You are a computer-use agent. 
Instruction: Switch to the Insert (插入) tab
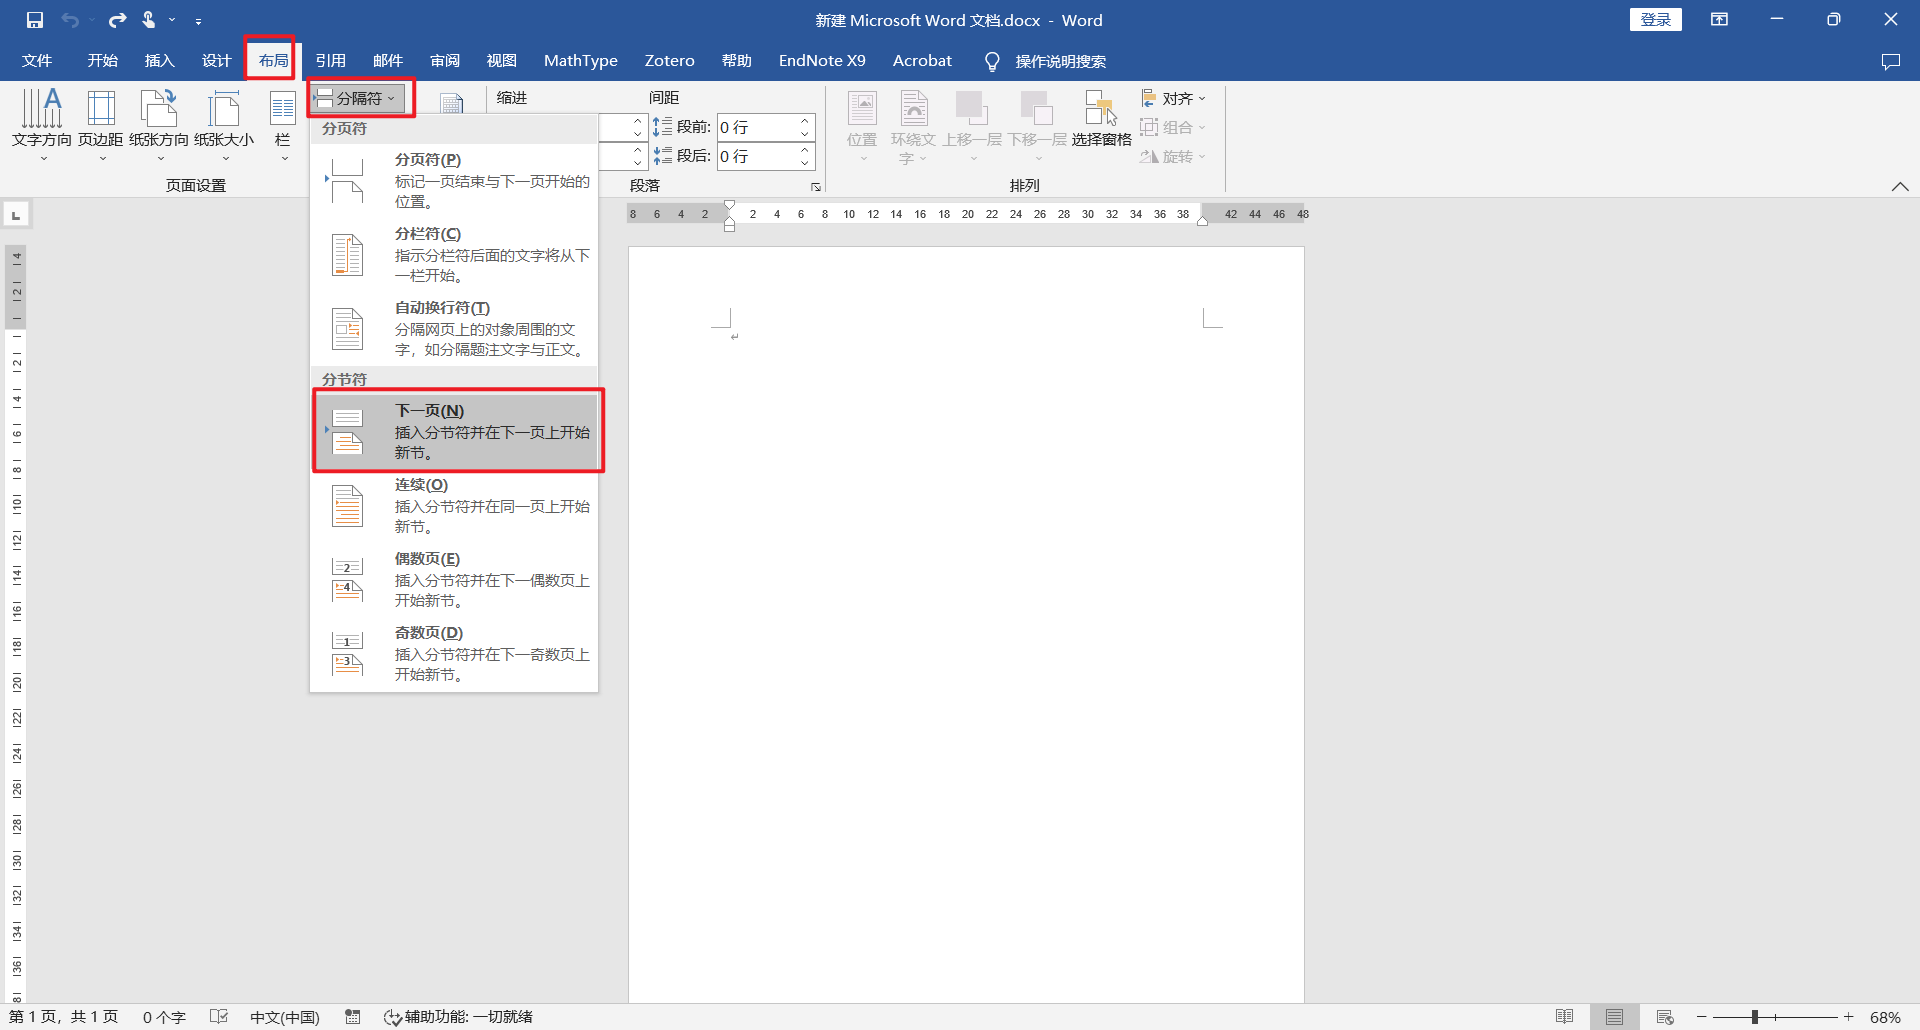pyautogui.click(x=159, y=61)
